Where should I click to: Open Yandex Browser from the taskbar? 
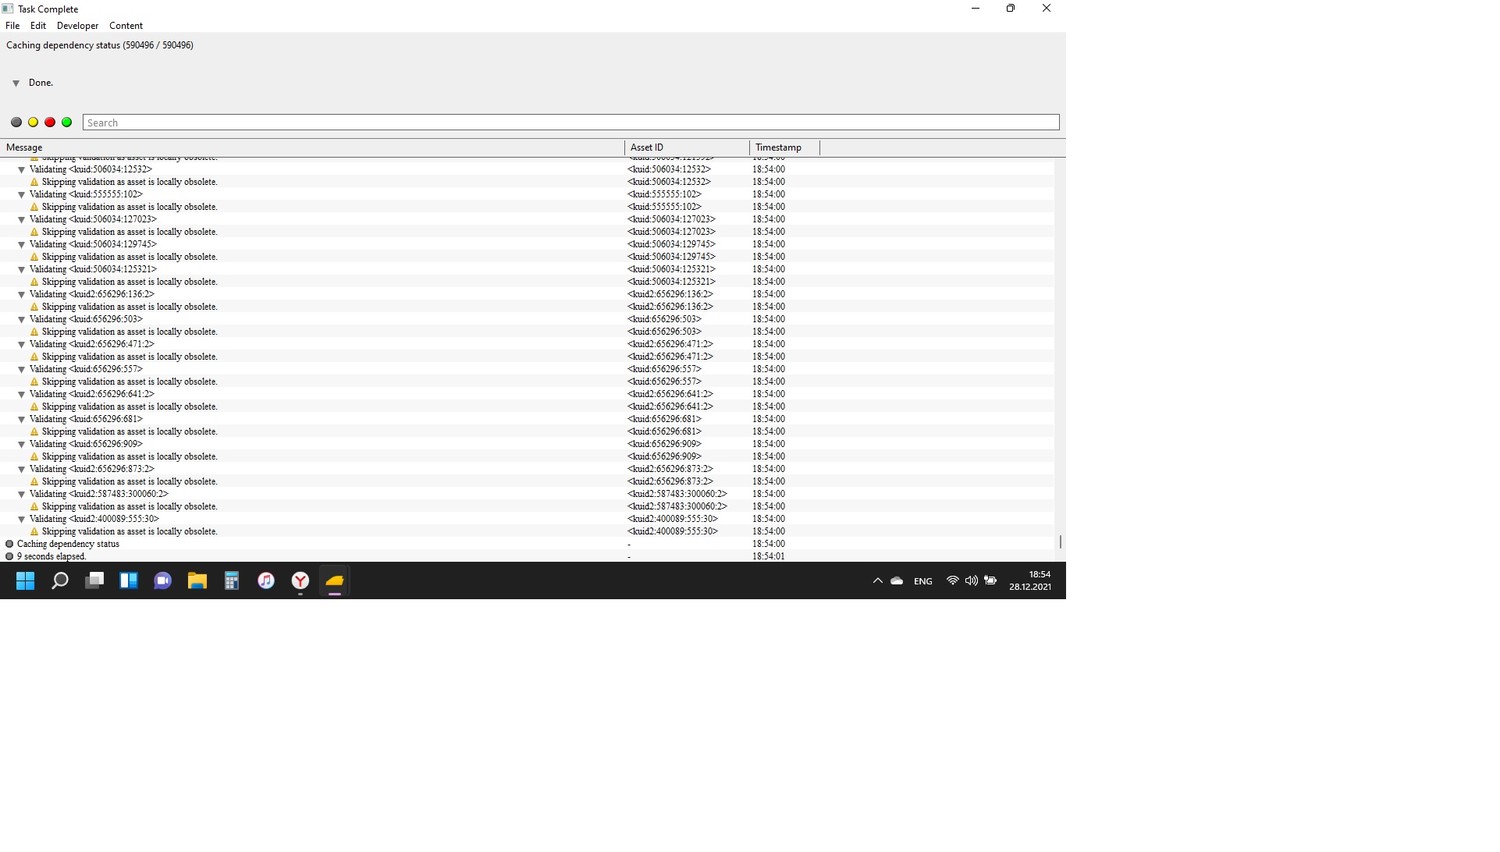tap(300, 581)
